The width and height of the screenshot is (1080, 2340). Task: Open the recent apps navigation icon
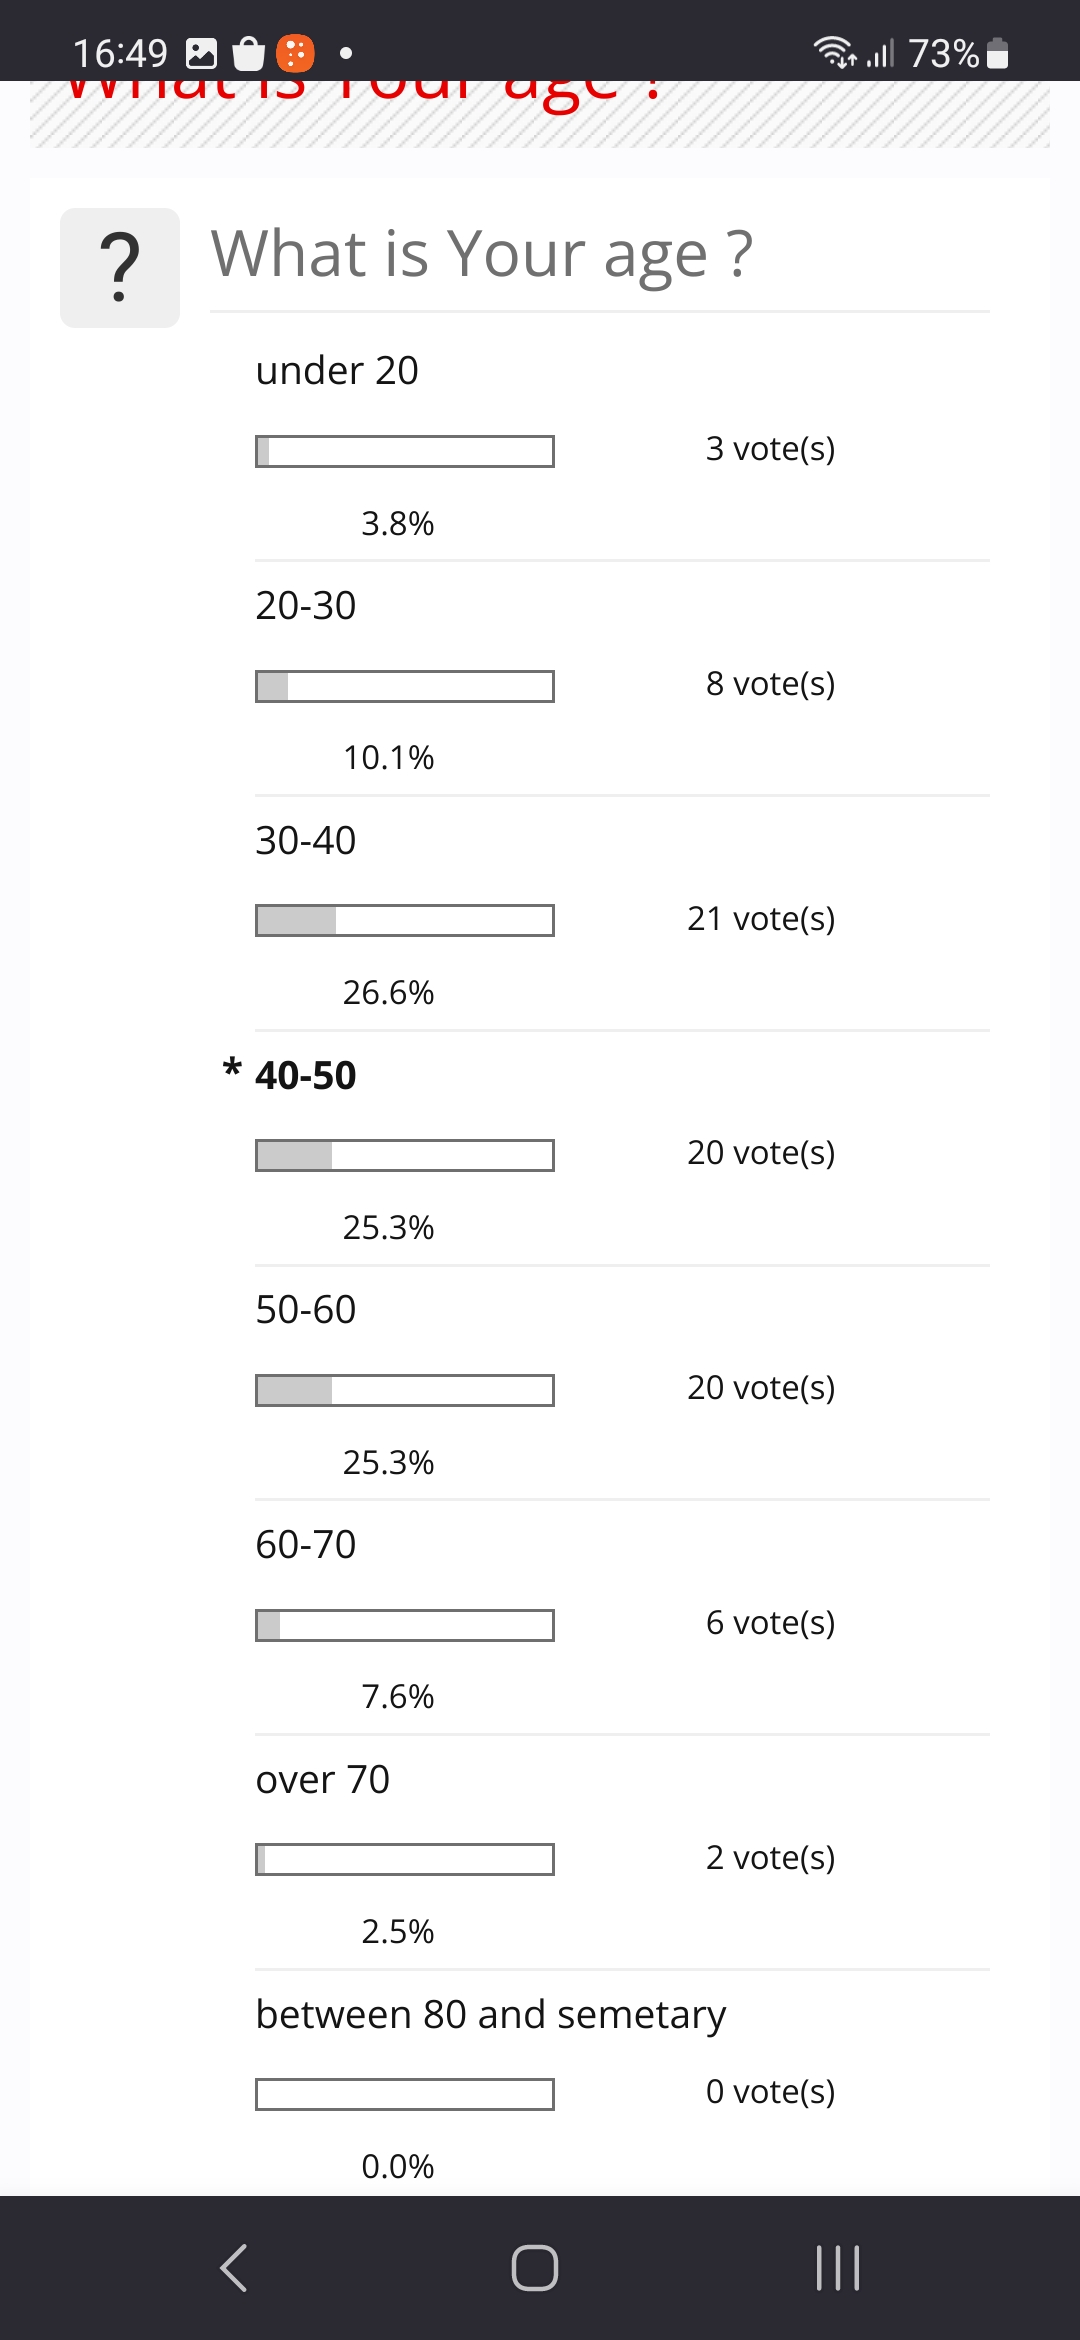coord(837,2267)
